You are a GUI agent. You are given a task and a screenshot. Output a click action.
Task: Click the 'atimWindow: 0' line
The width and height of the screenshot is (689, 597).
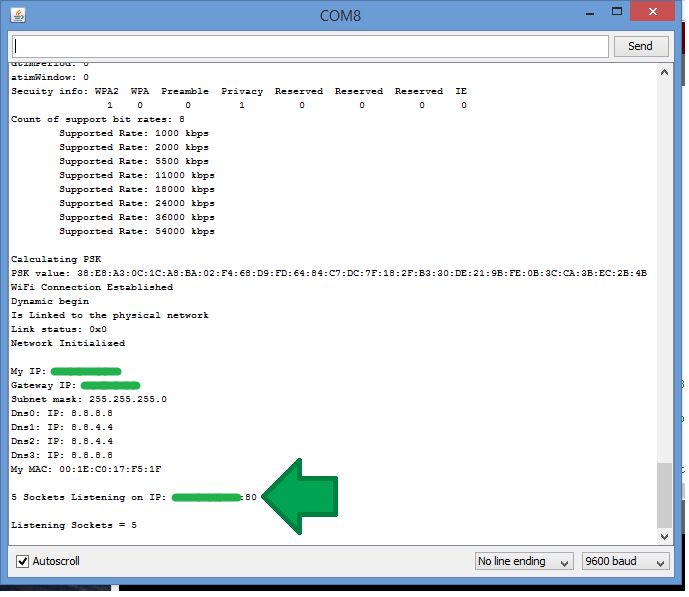pyautogui.click(x=50, y=77)
